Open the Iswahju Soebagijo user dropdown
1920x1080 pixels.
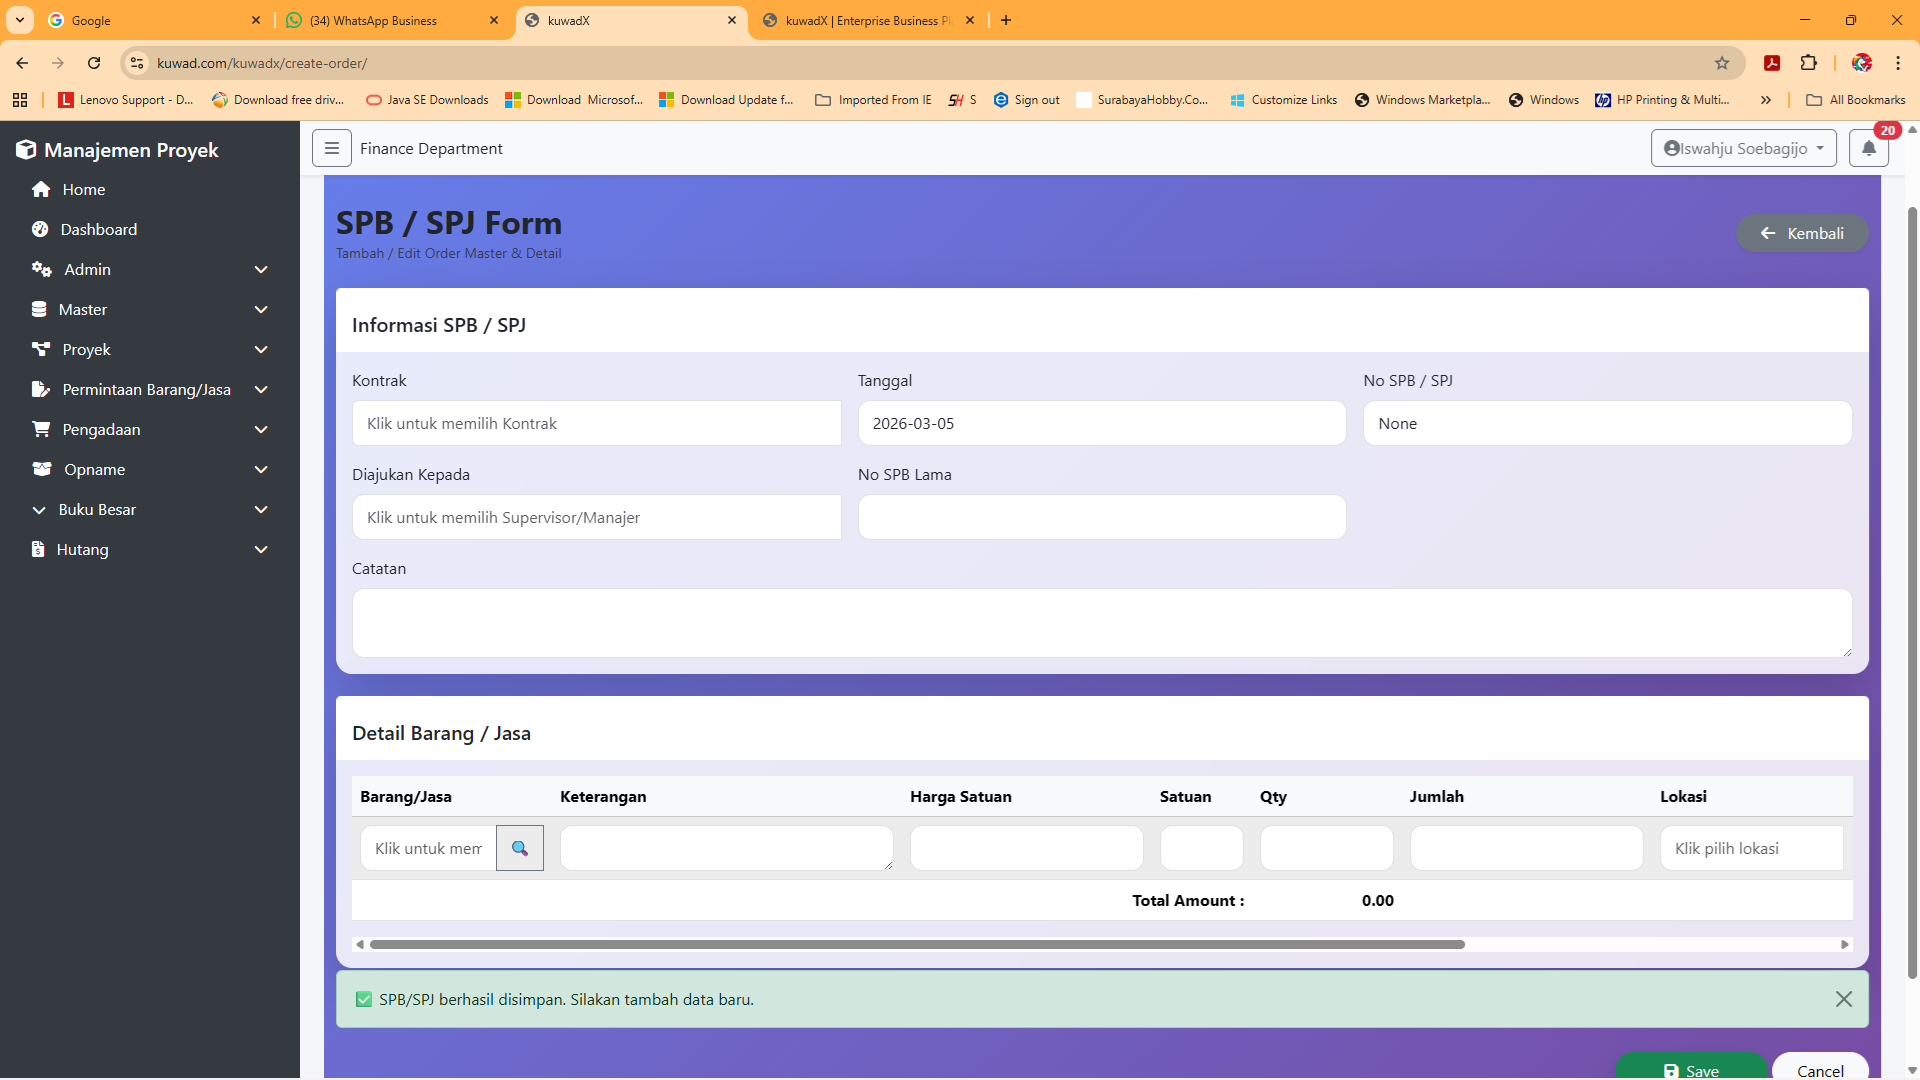click(x=1743, y=148)
